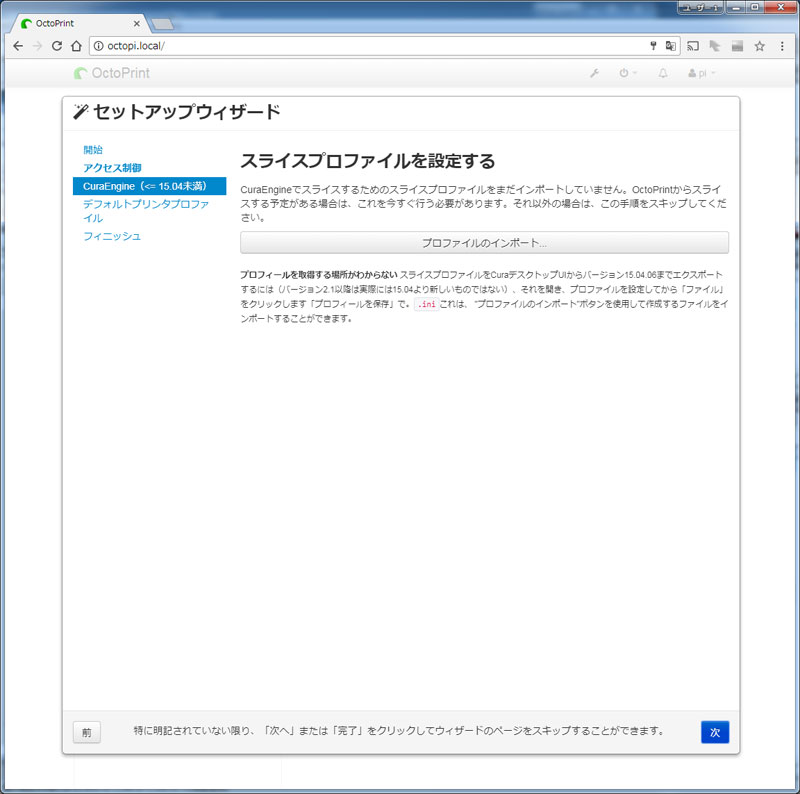
Task: Open the Chrome three-dot menu
Action: [x=782, y=46]
